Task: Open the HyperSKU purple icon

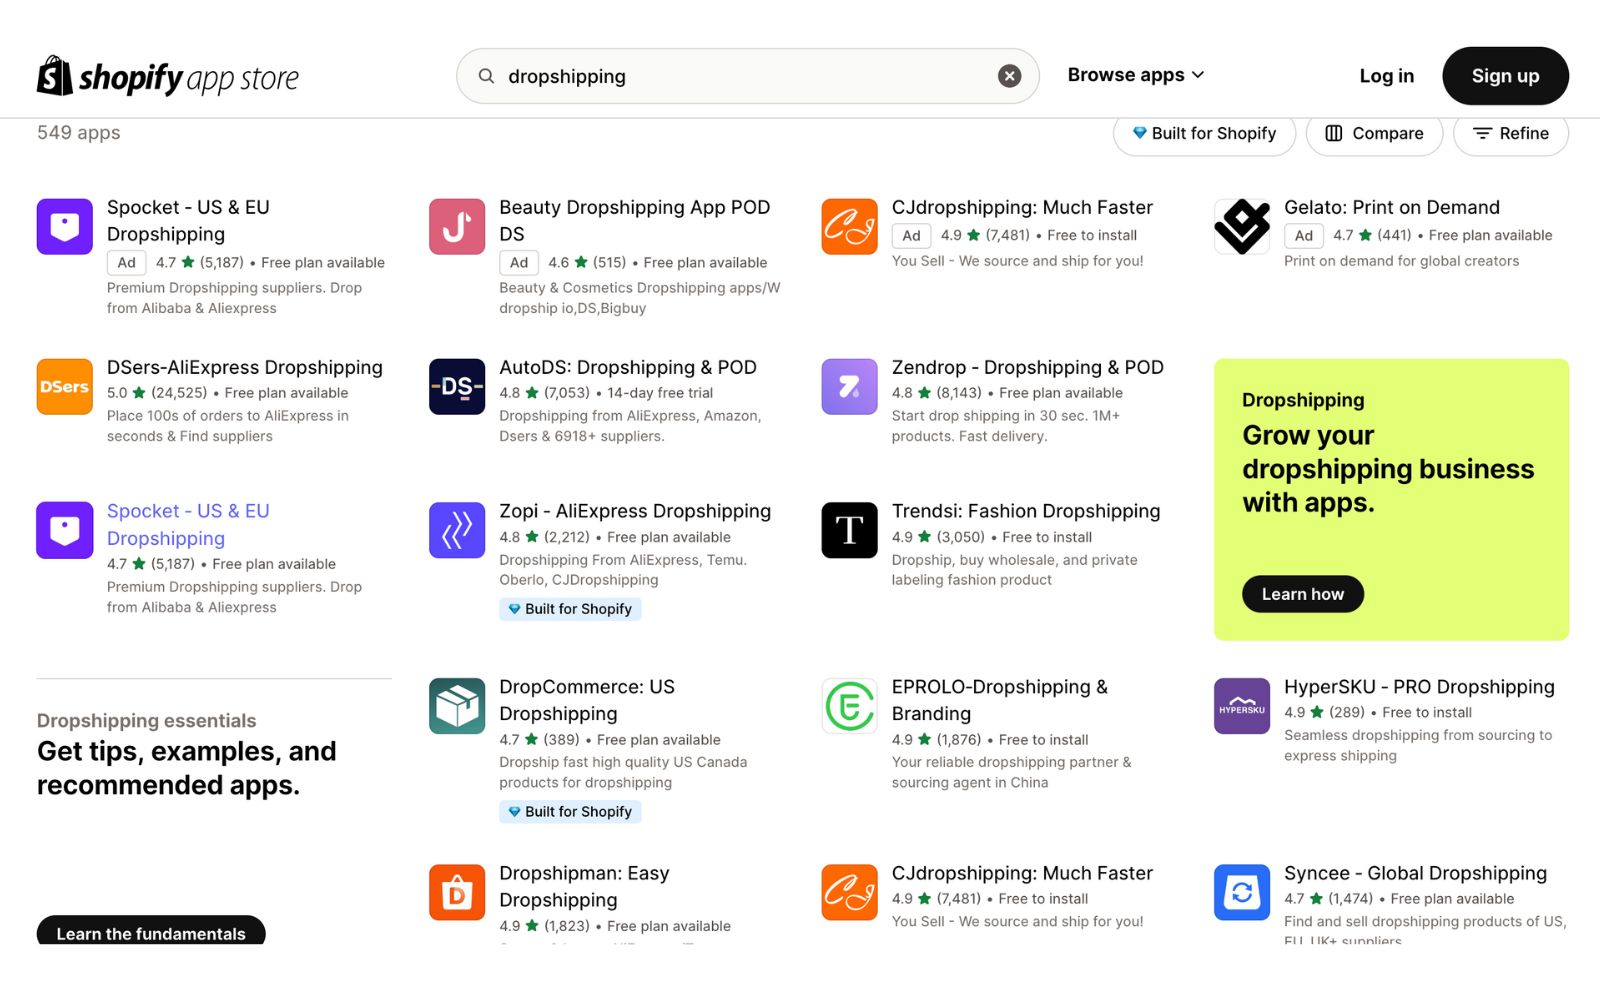Action: click(x=1242, y=706)
